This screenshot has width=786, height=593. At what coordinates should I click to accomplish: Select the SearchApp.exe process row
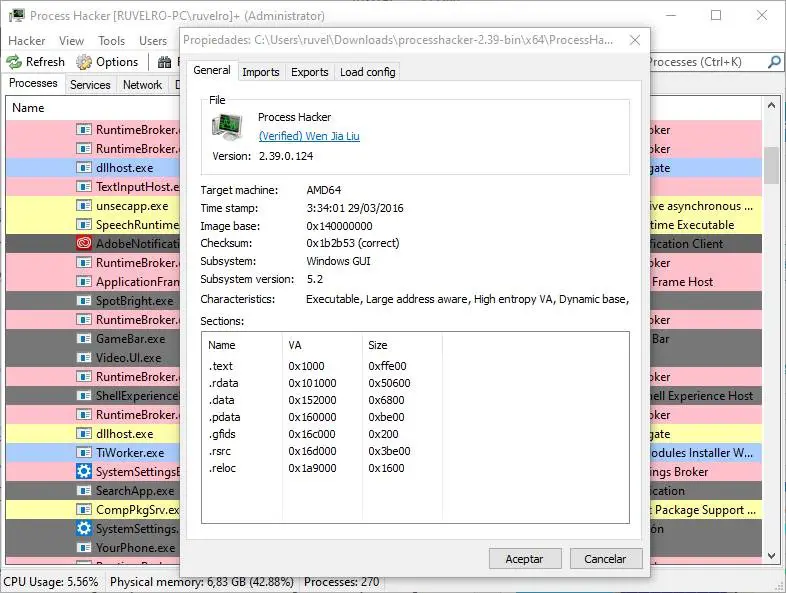coord(93,491)
